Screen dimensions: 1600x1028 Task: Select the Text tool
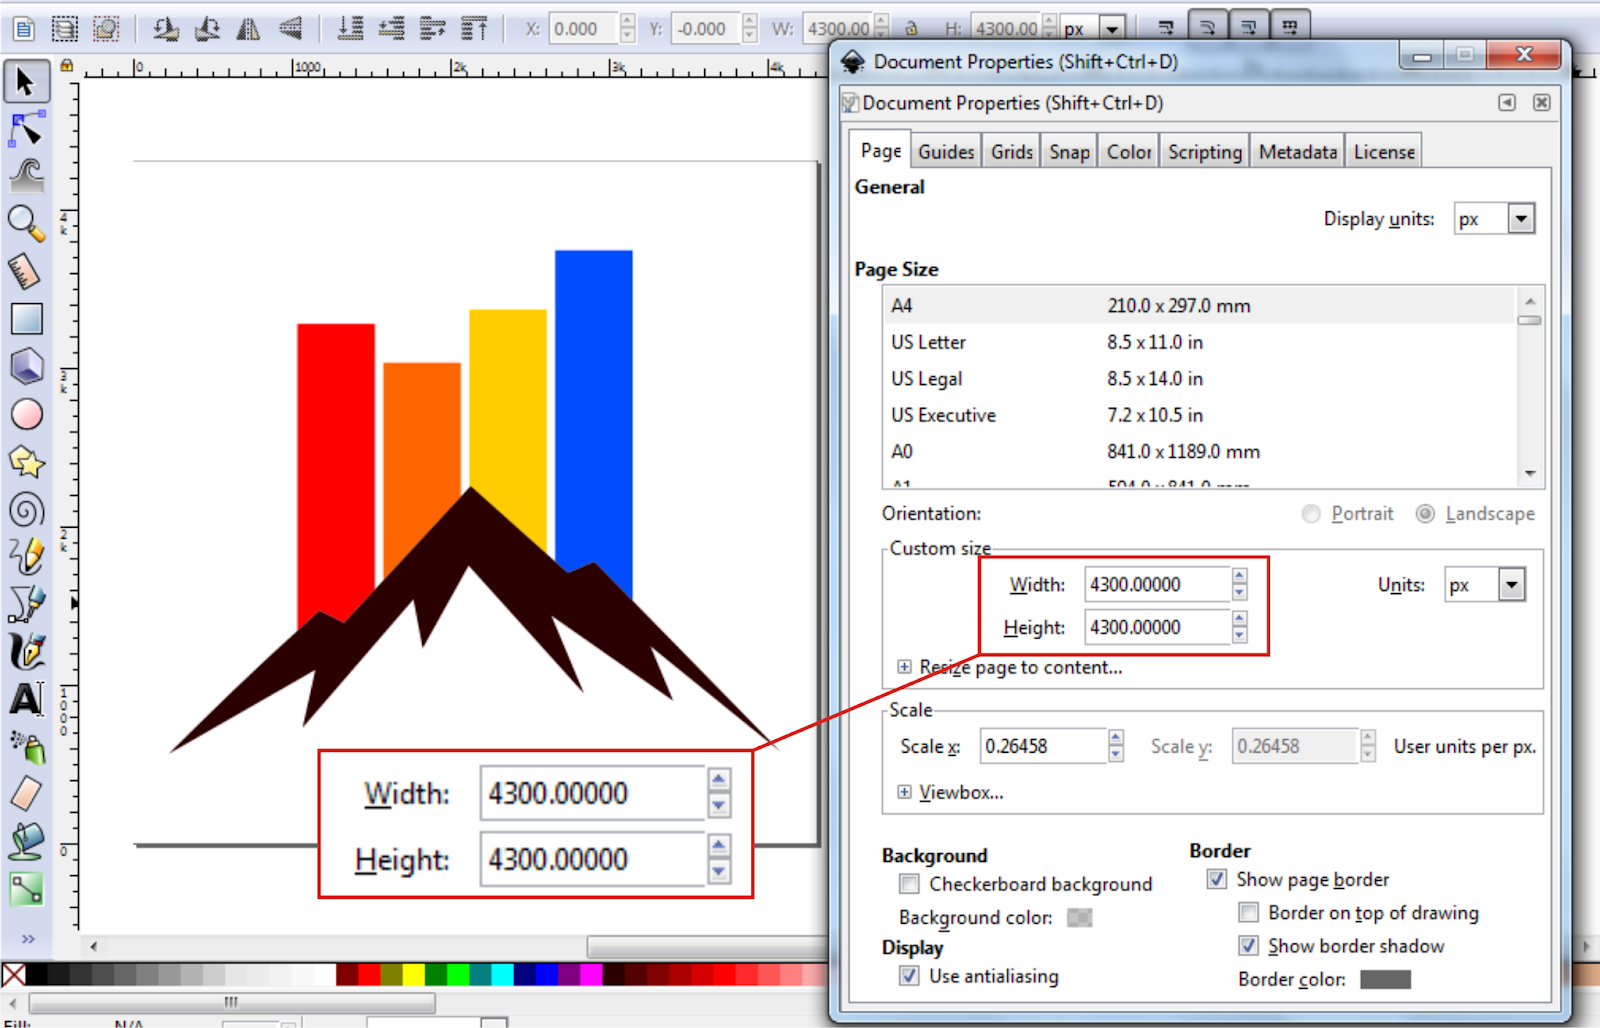pos(27,699)
